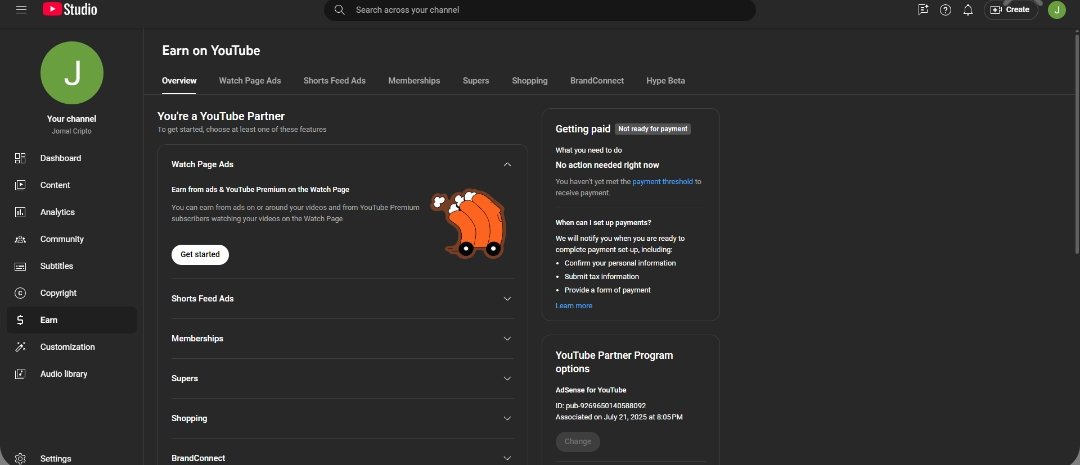Click 'Confirm your personal information' bullet

(620, 263)
